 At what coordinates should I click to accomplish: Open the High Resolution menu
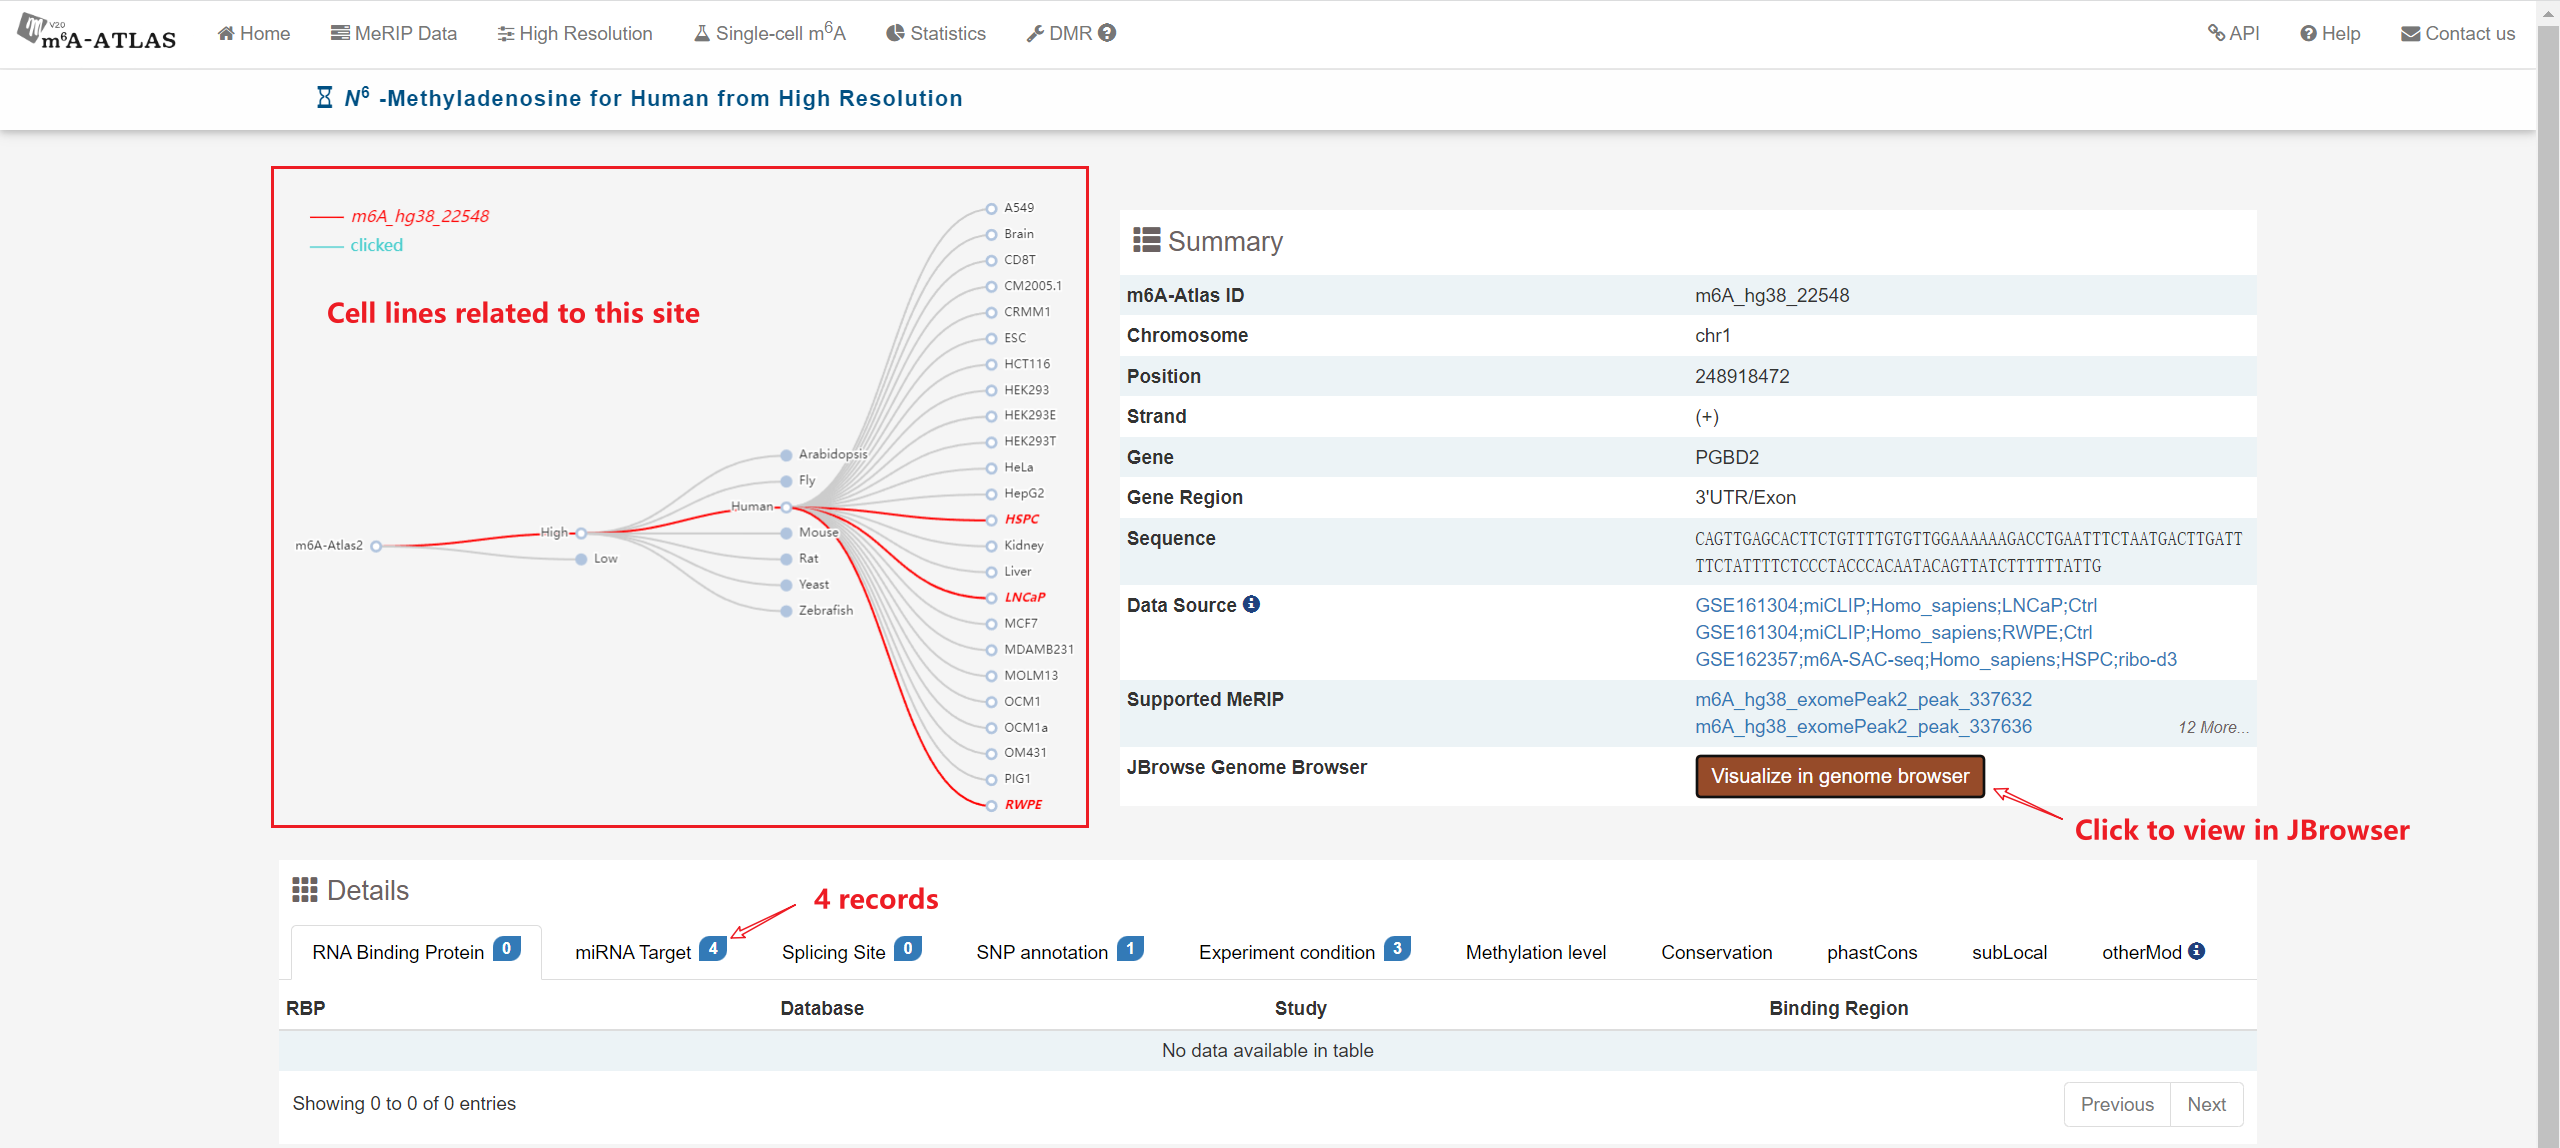575,33
